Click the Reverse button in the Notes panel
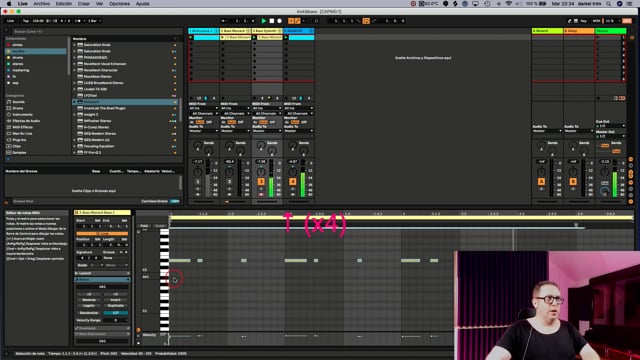 pos(89,300)
